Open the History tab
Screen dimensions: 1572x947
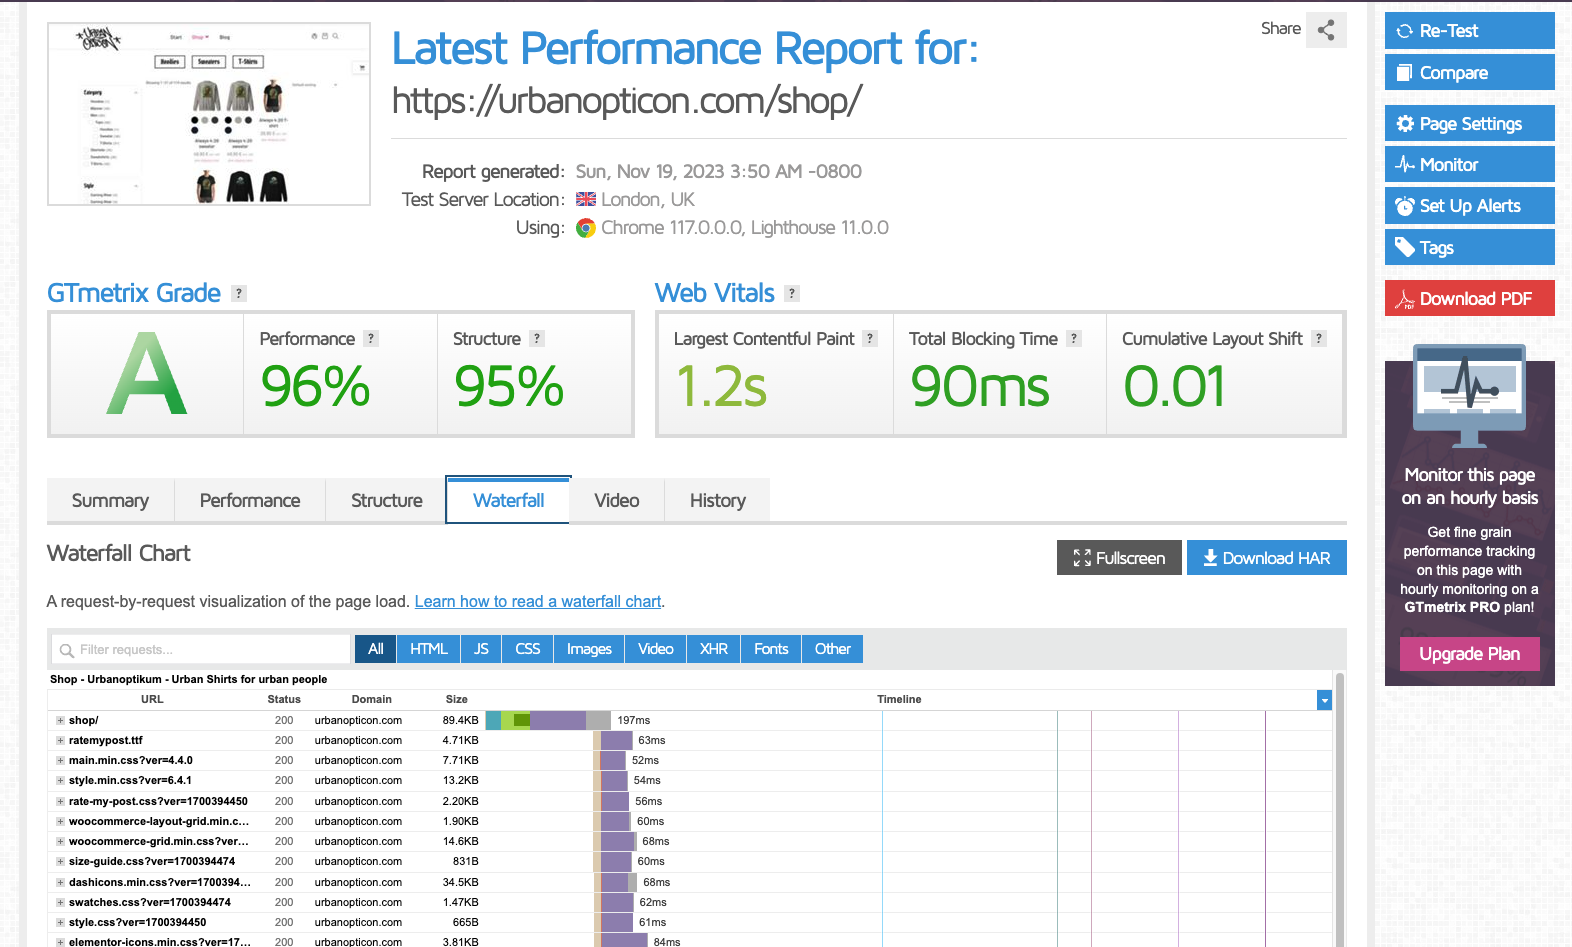[718, 500]
